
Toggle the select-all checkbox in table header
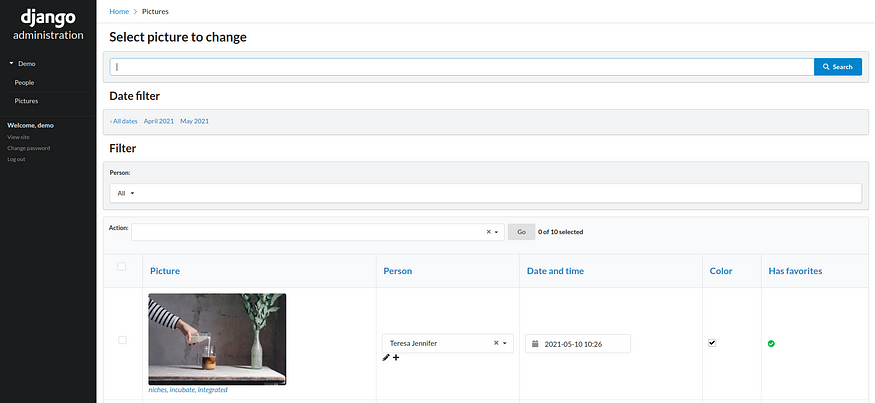tap(122, 267)
